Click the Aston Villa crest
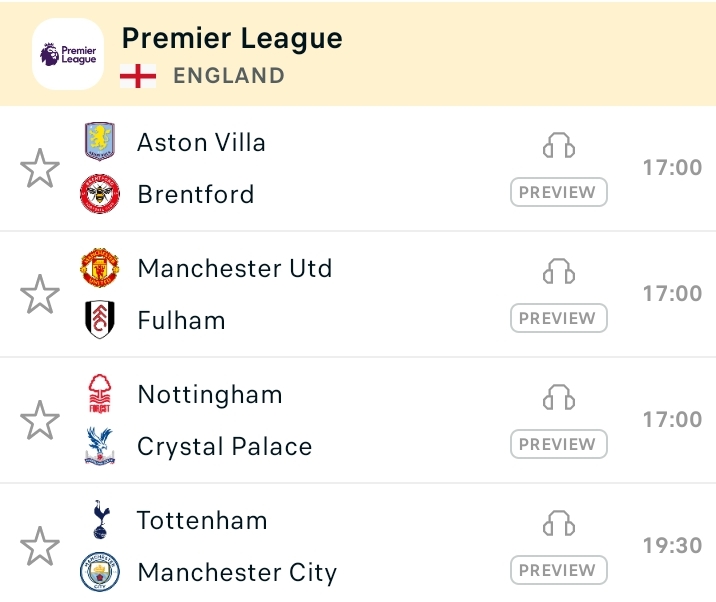This screenshot has width=716, height=602. pyautogui.click(x=100, y=141)
